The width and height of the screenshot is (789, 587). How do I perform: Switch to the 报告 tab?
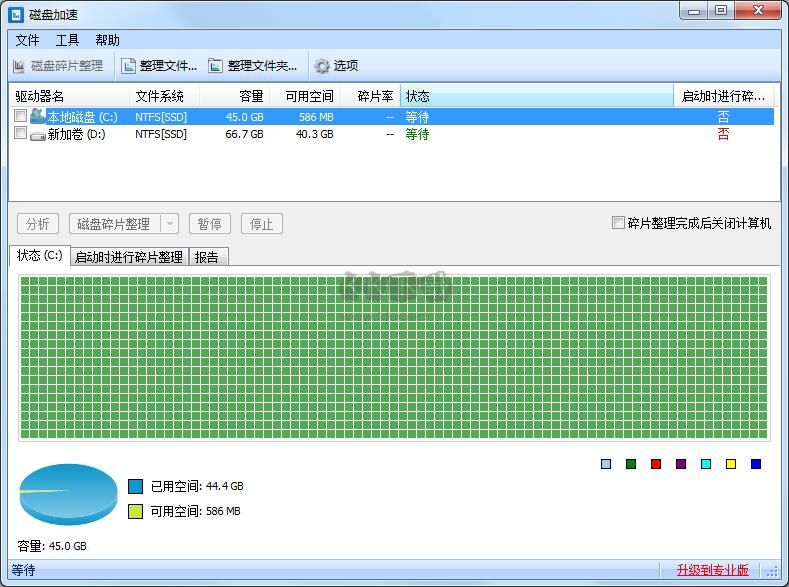click(207, 257)
